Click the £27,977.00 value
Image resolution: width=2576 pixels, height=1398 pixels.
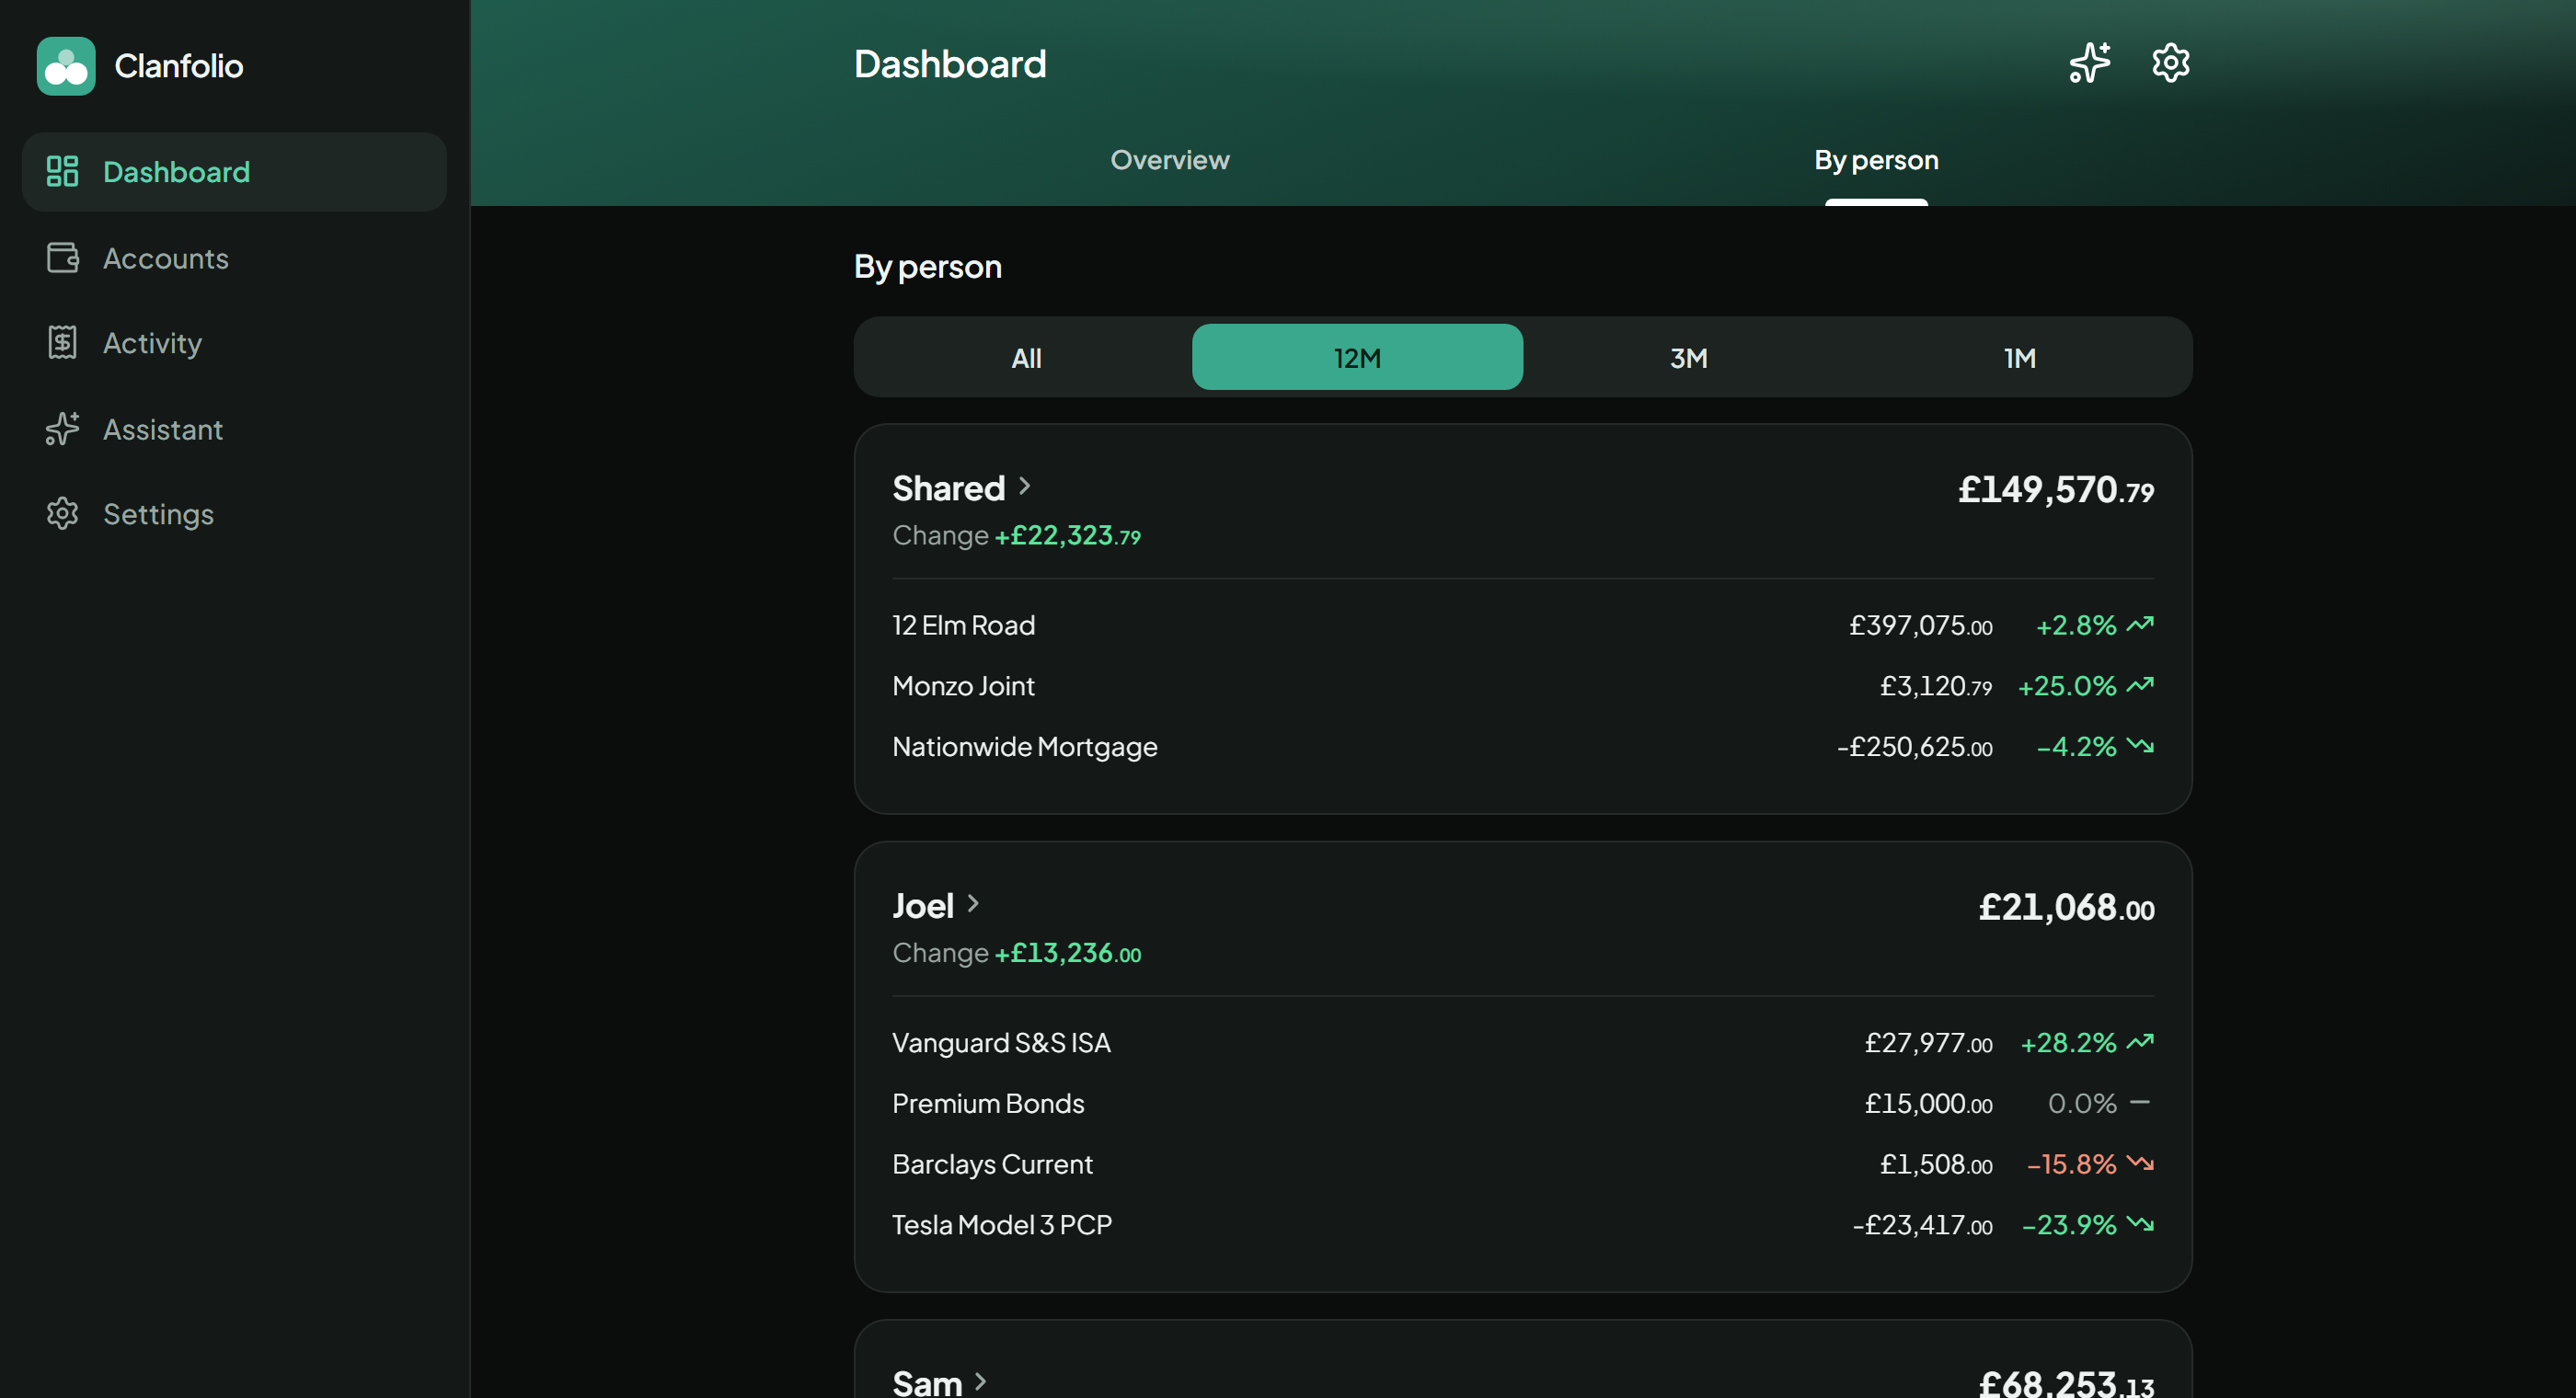coord(1928,1043)
